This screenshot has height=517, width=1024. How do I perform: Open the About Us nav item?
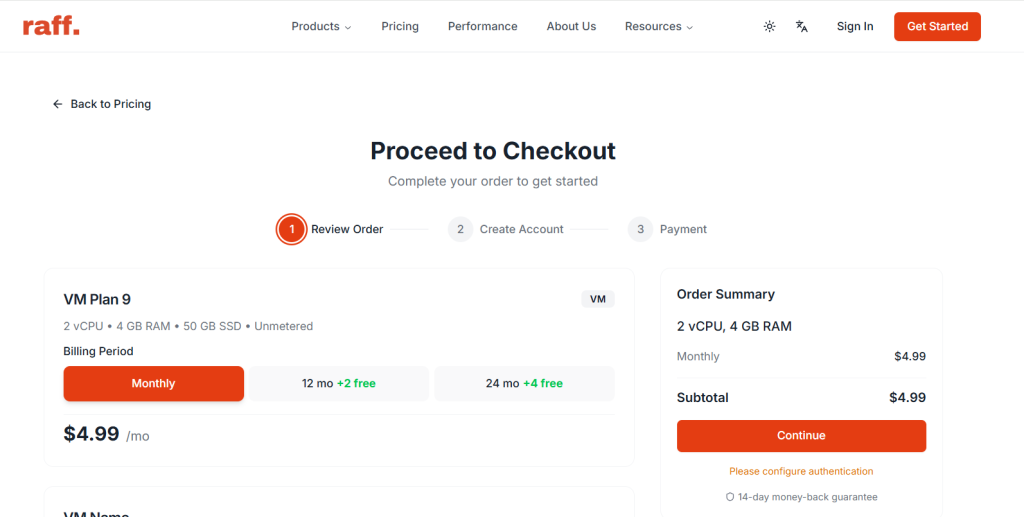(x=571, y=27)
